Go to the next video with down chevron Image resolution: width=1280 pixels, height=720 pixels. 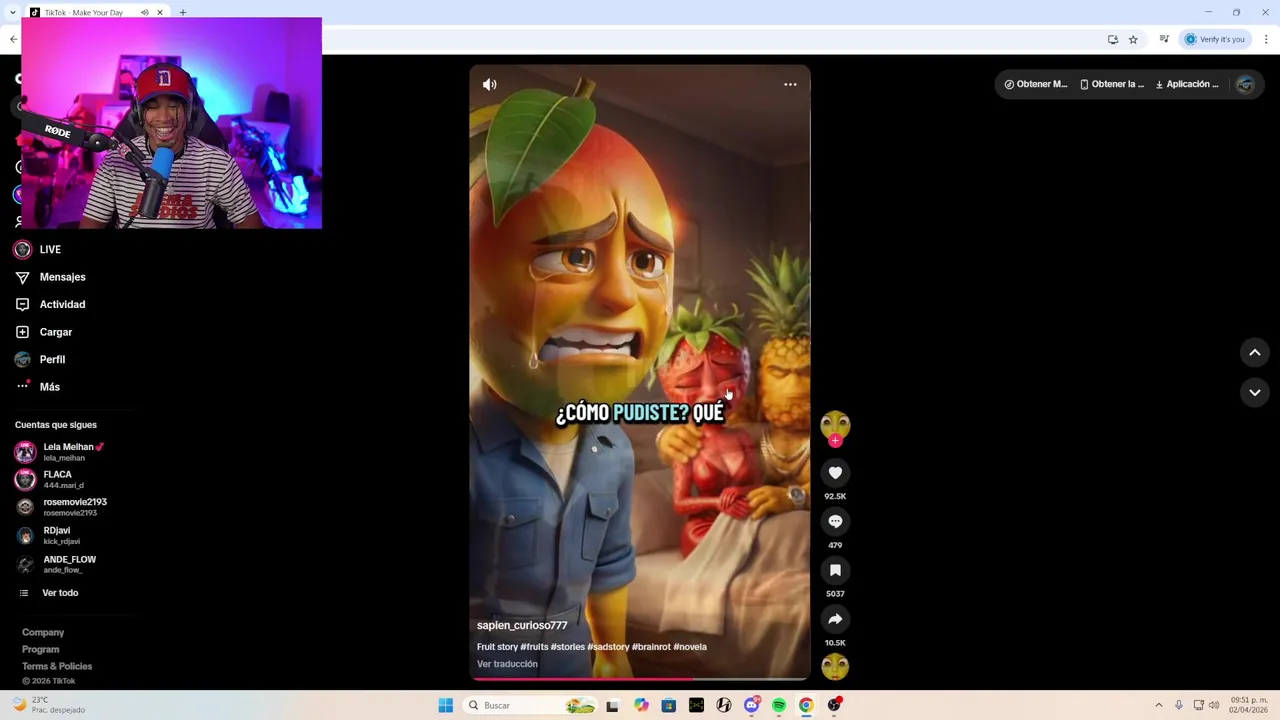point(1255,393)
